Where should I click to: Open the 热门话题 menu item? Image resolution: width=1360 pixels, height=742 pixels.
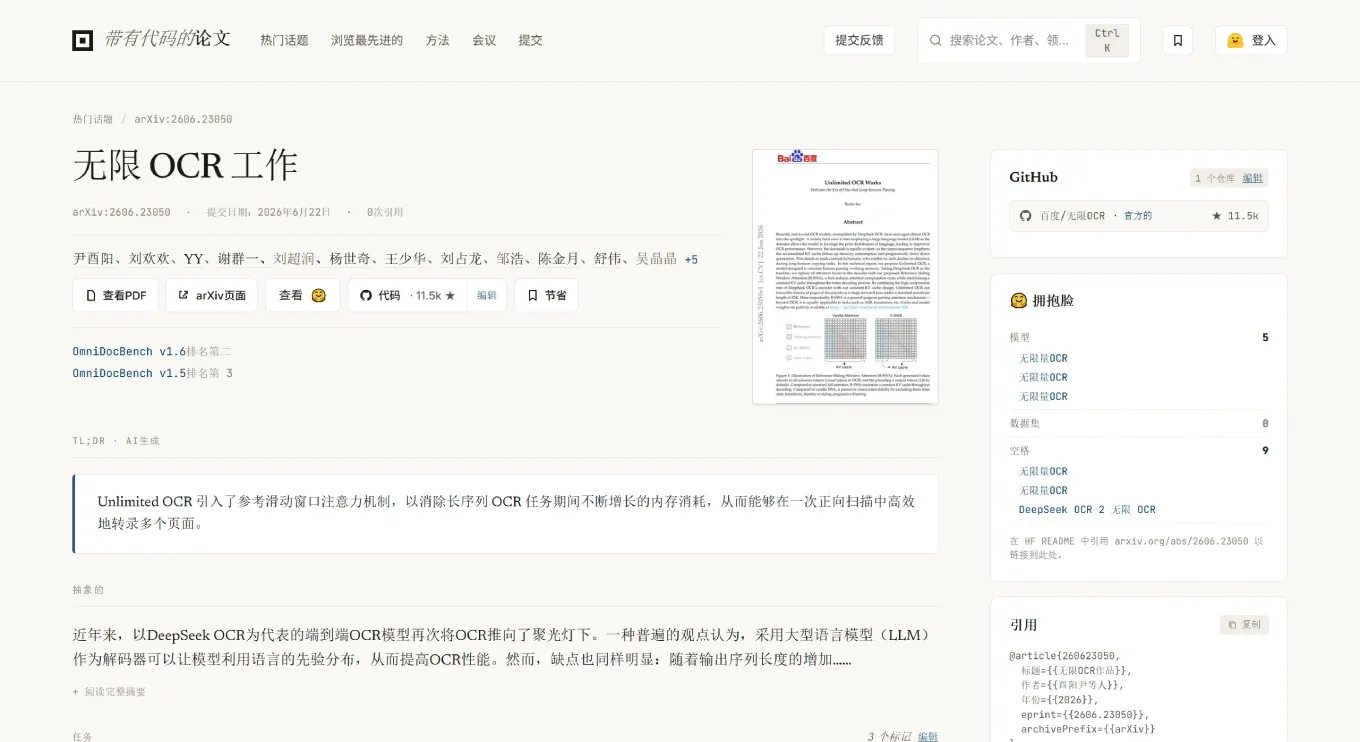coord(284,40)
